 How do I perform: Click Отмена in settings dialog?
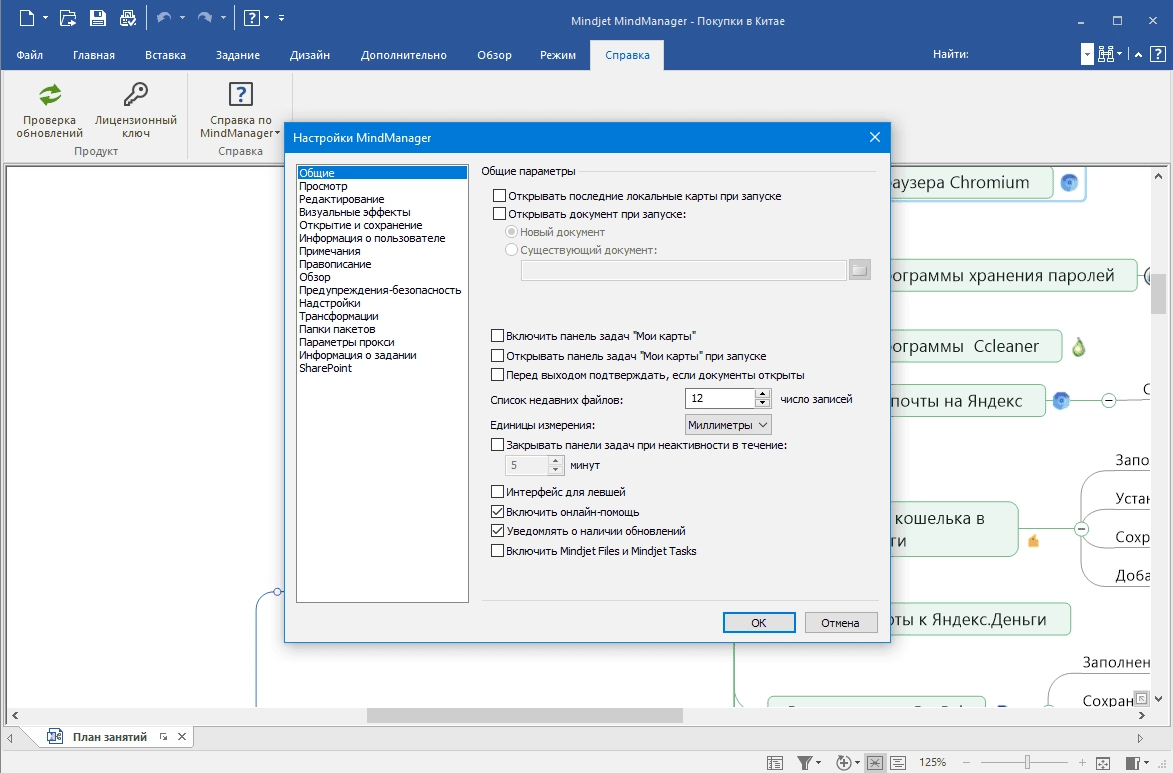[840, 623]
